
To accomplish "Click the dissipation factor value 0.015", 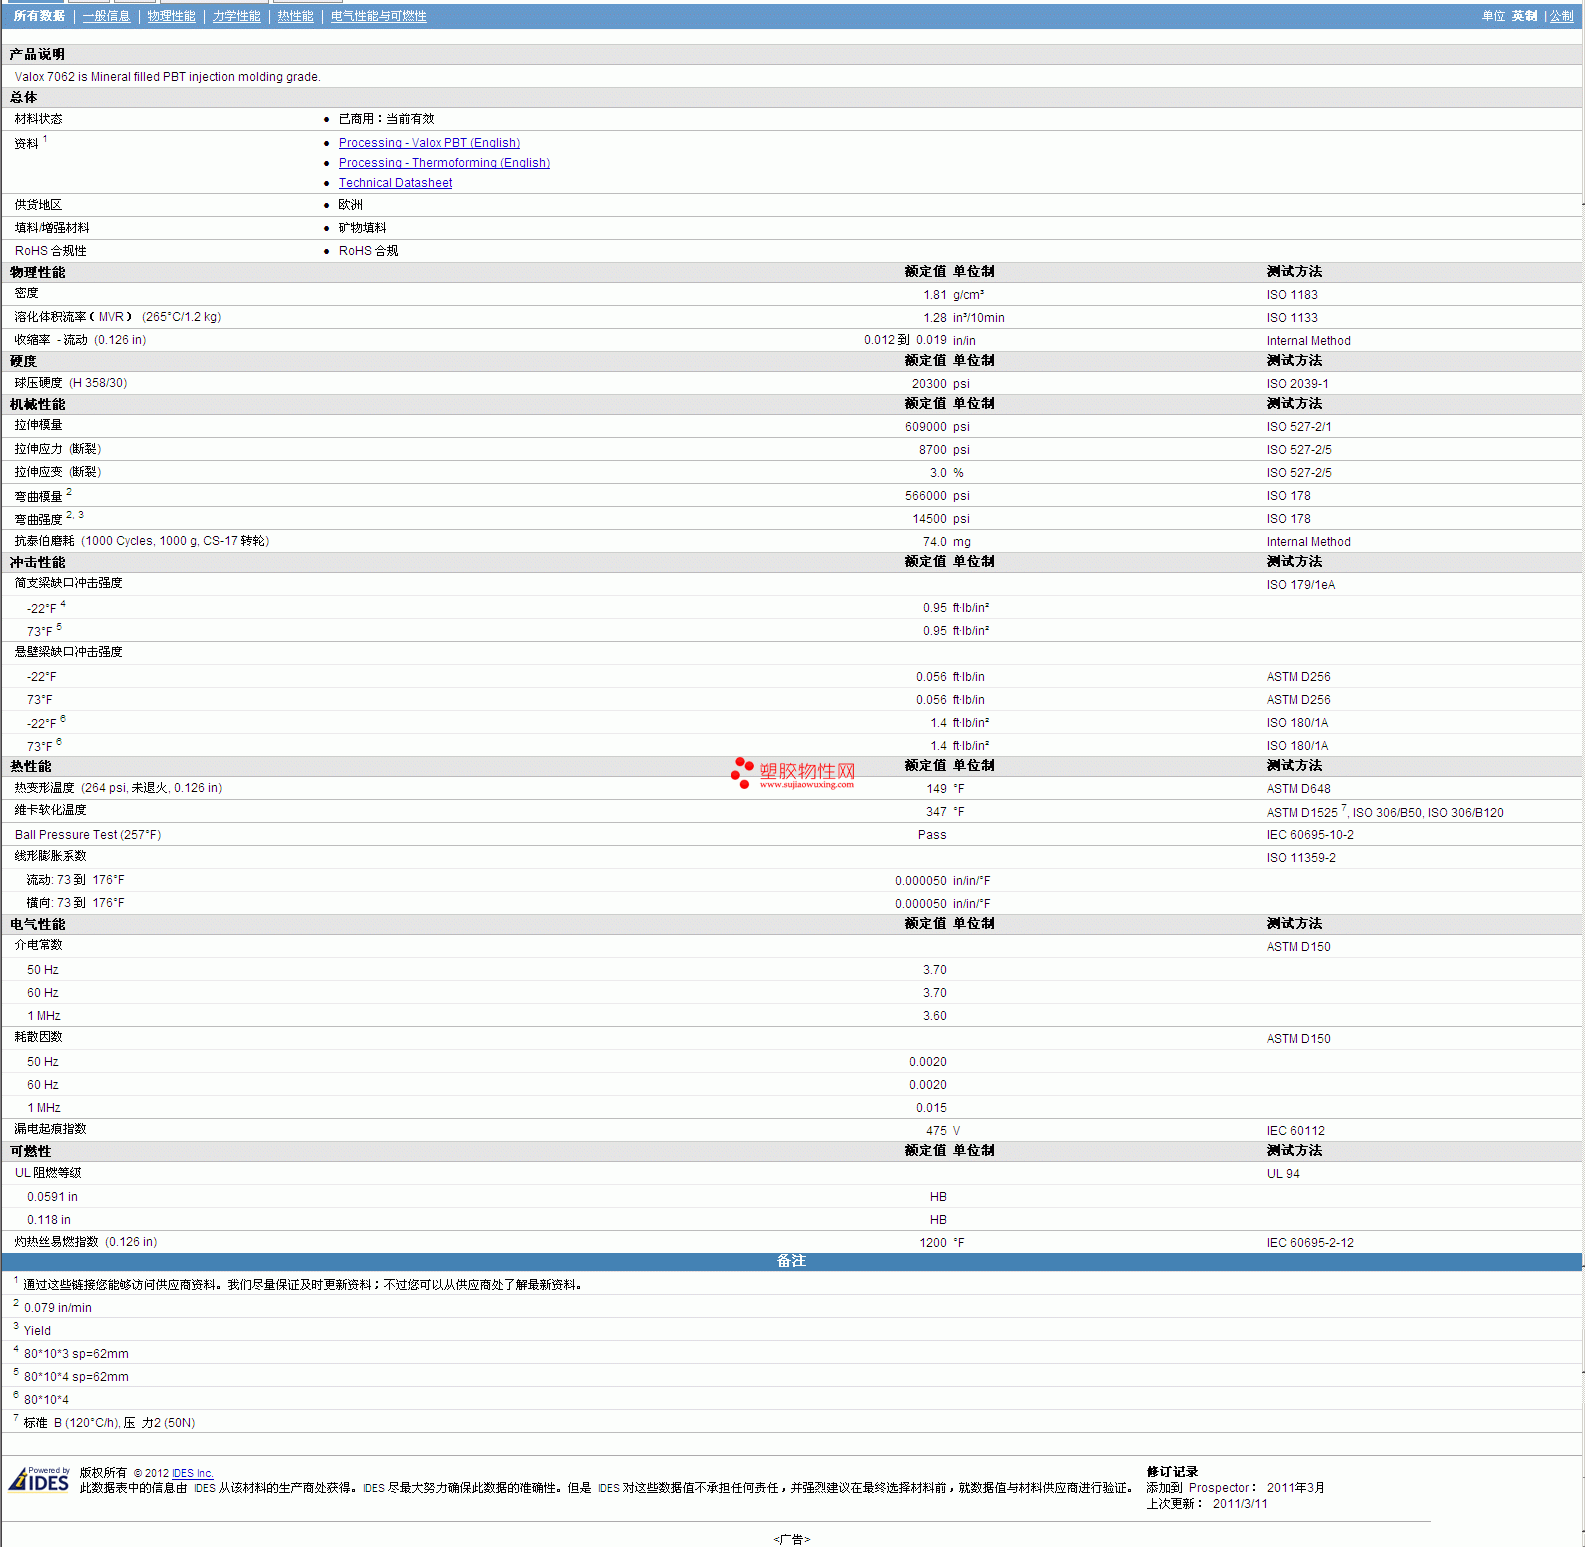I will click(932, 1108).
